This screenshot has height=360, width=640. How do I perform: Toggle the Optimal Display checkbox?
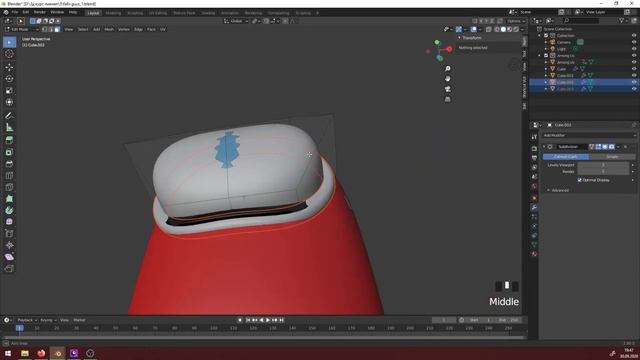580,180
